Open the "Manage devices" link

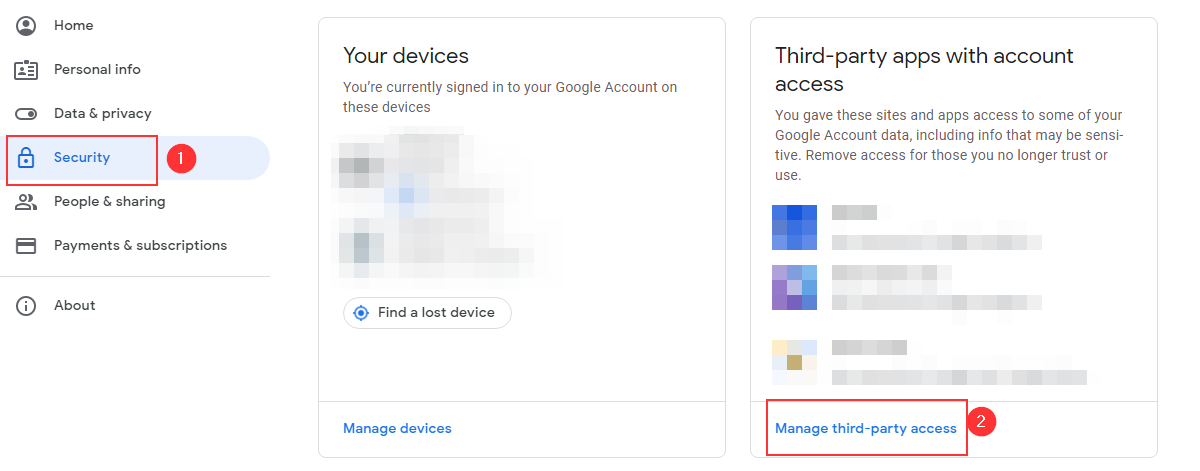pos(397,428)
